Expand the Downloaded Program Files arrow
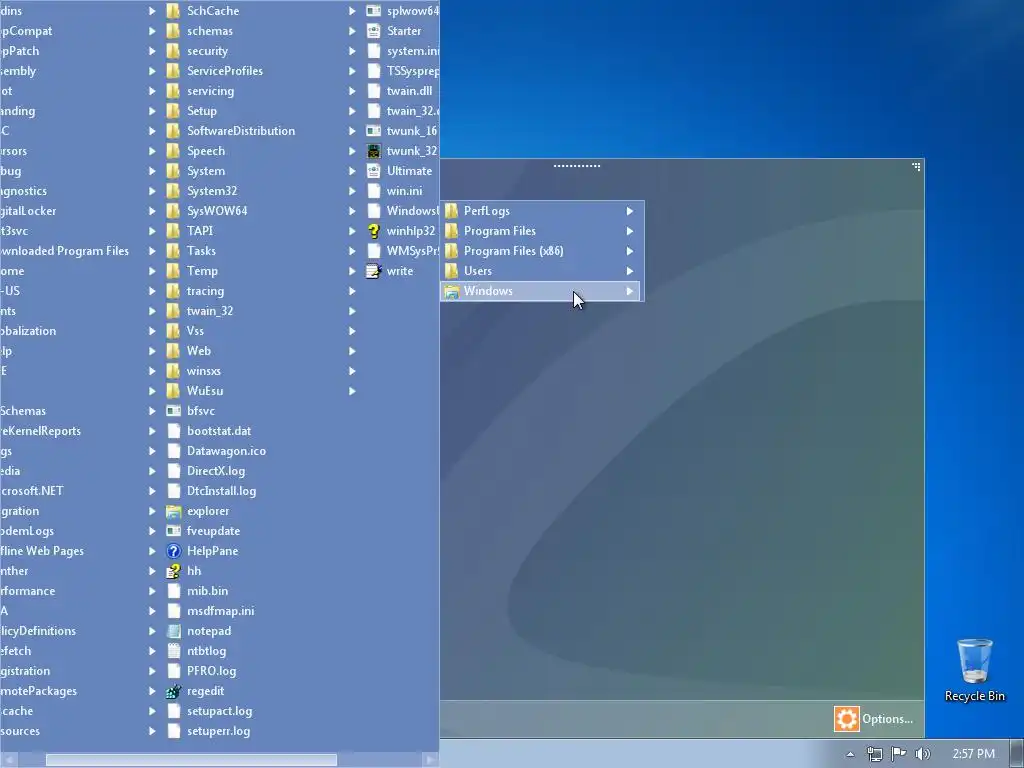 [152, 251]
